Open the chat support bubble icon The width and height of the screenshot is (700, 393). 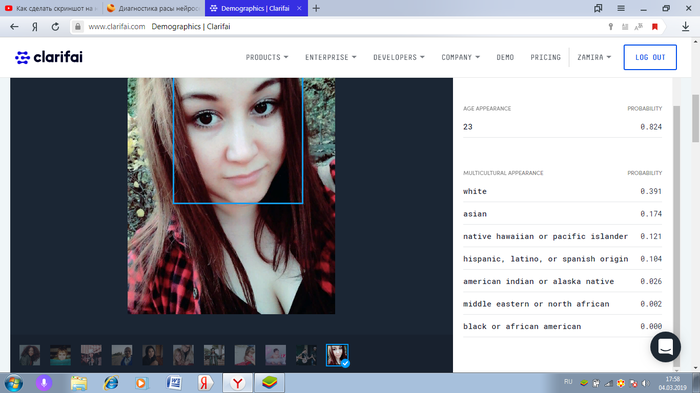tap(665, 347)
